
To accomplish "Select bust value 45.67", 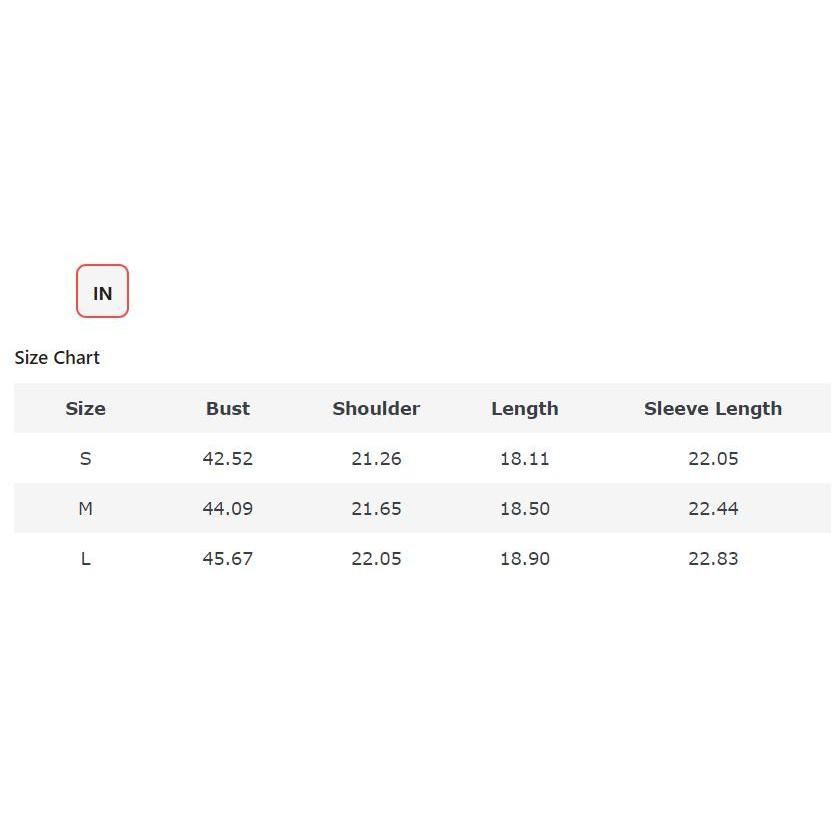I will click(228, 559).
